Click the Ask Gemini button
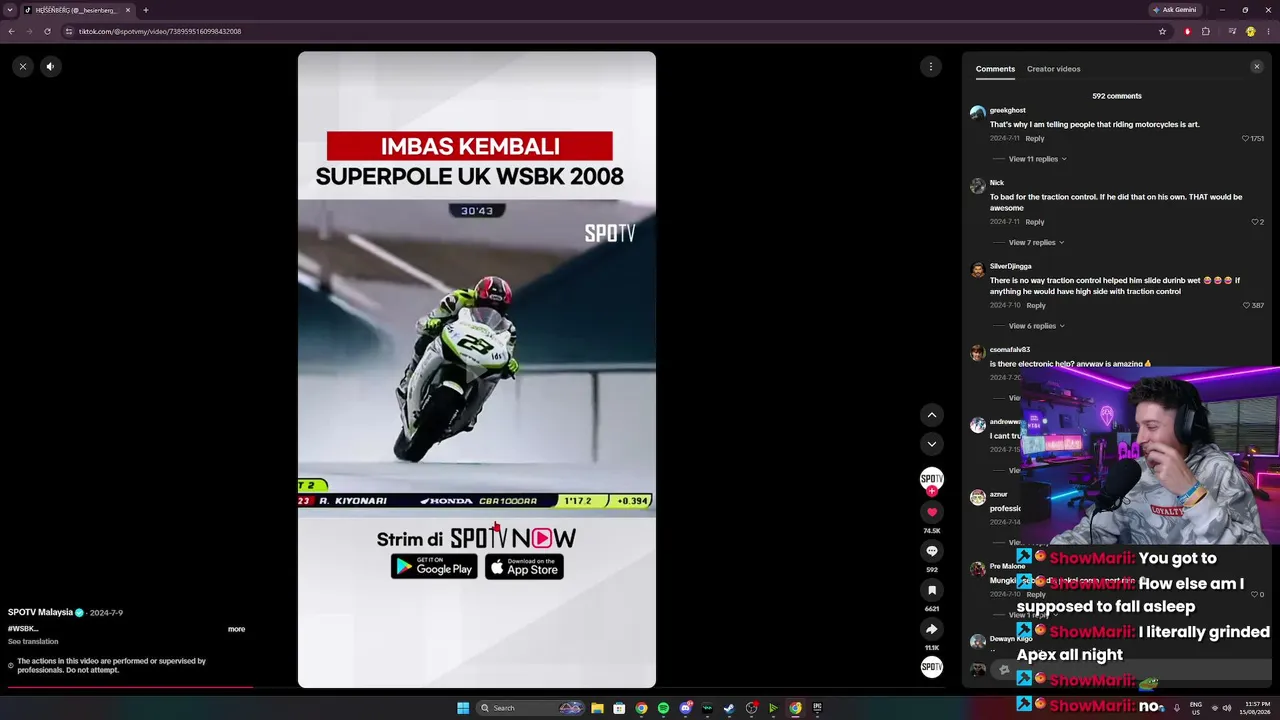This screenshot has width=1280, height=720. [1175, 10]
